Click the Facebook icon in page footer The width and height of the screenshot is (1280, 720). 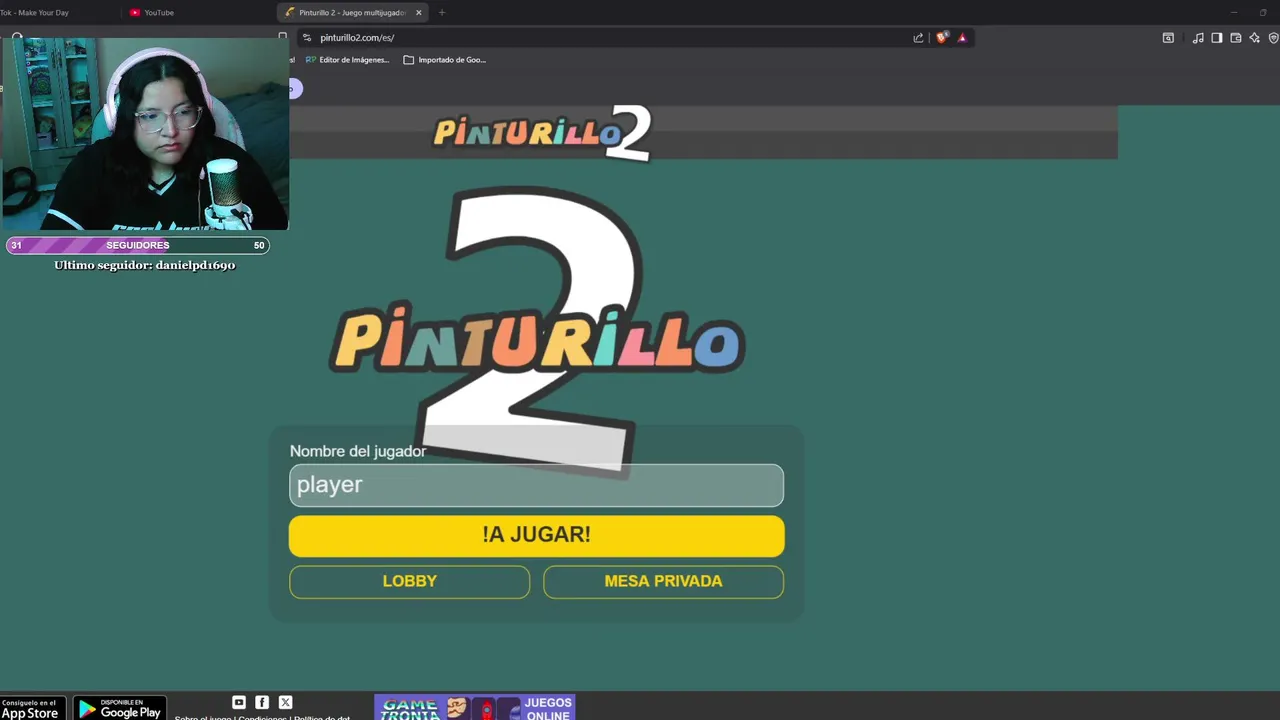click(x=262, y=703)
